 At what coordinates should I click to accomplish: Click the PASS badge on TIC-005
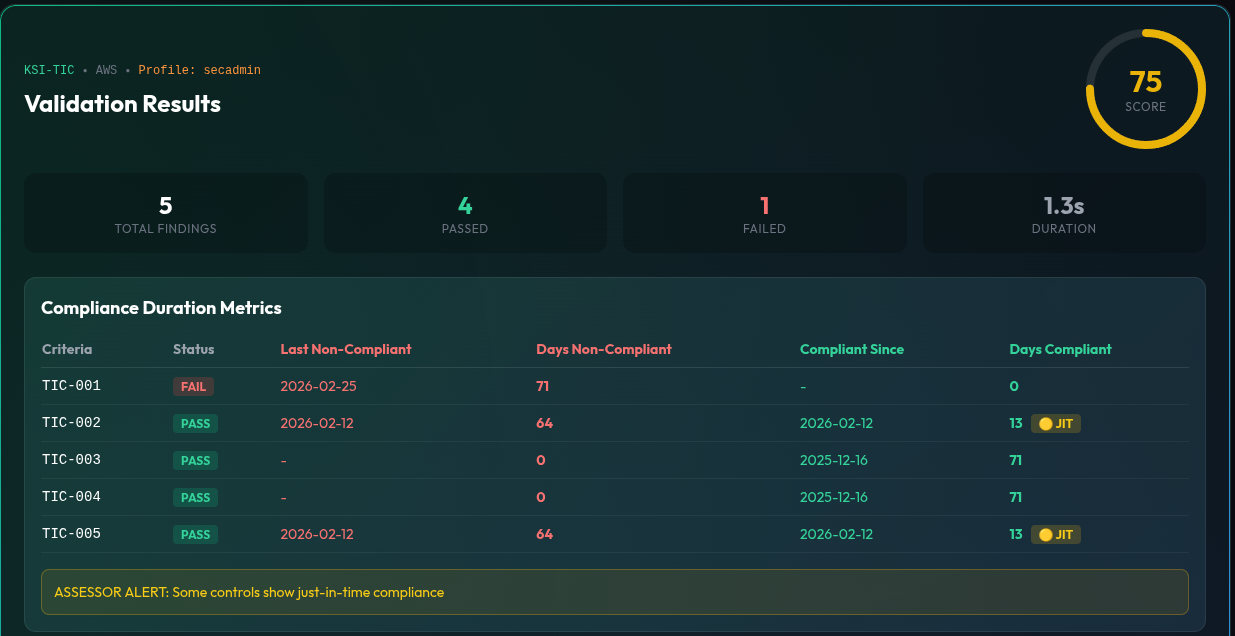pyautogui.click(x=195, y=534)
